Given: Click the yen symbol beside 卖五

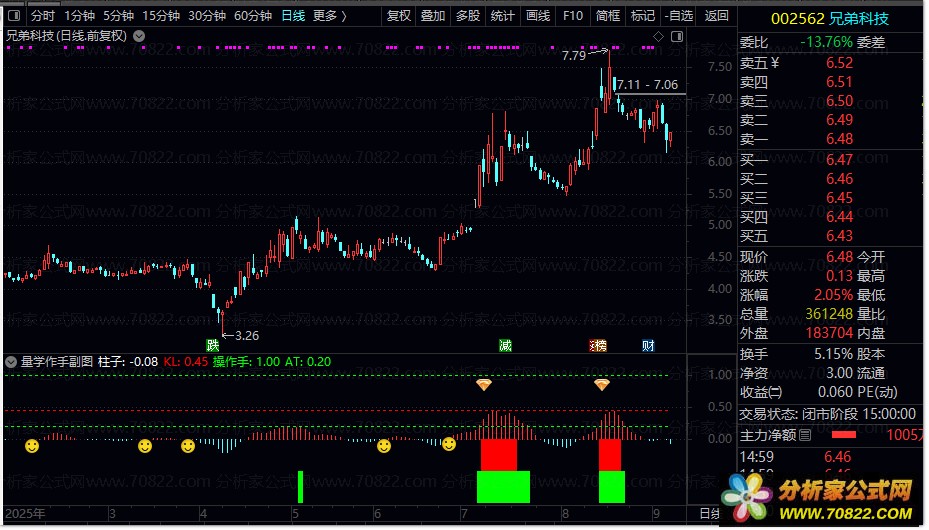Looking at the screenshot, I should pos(775,63).
